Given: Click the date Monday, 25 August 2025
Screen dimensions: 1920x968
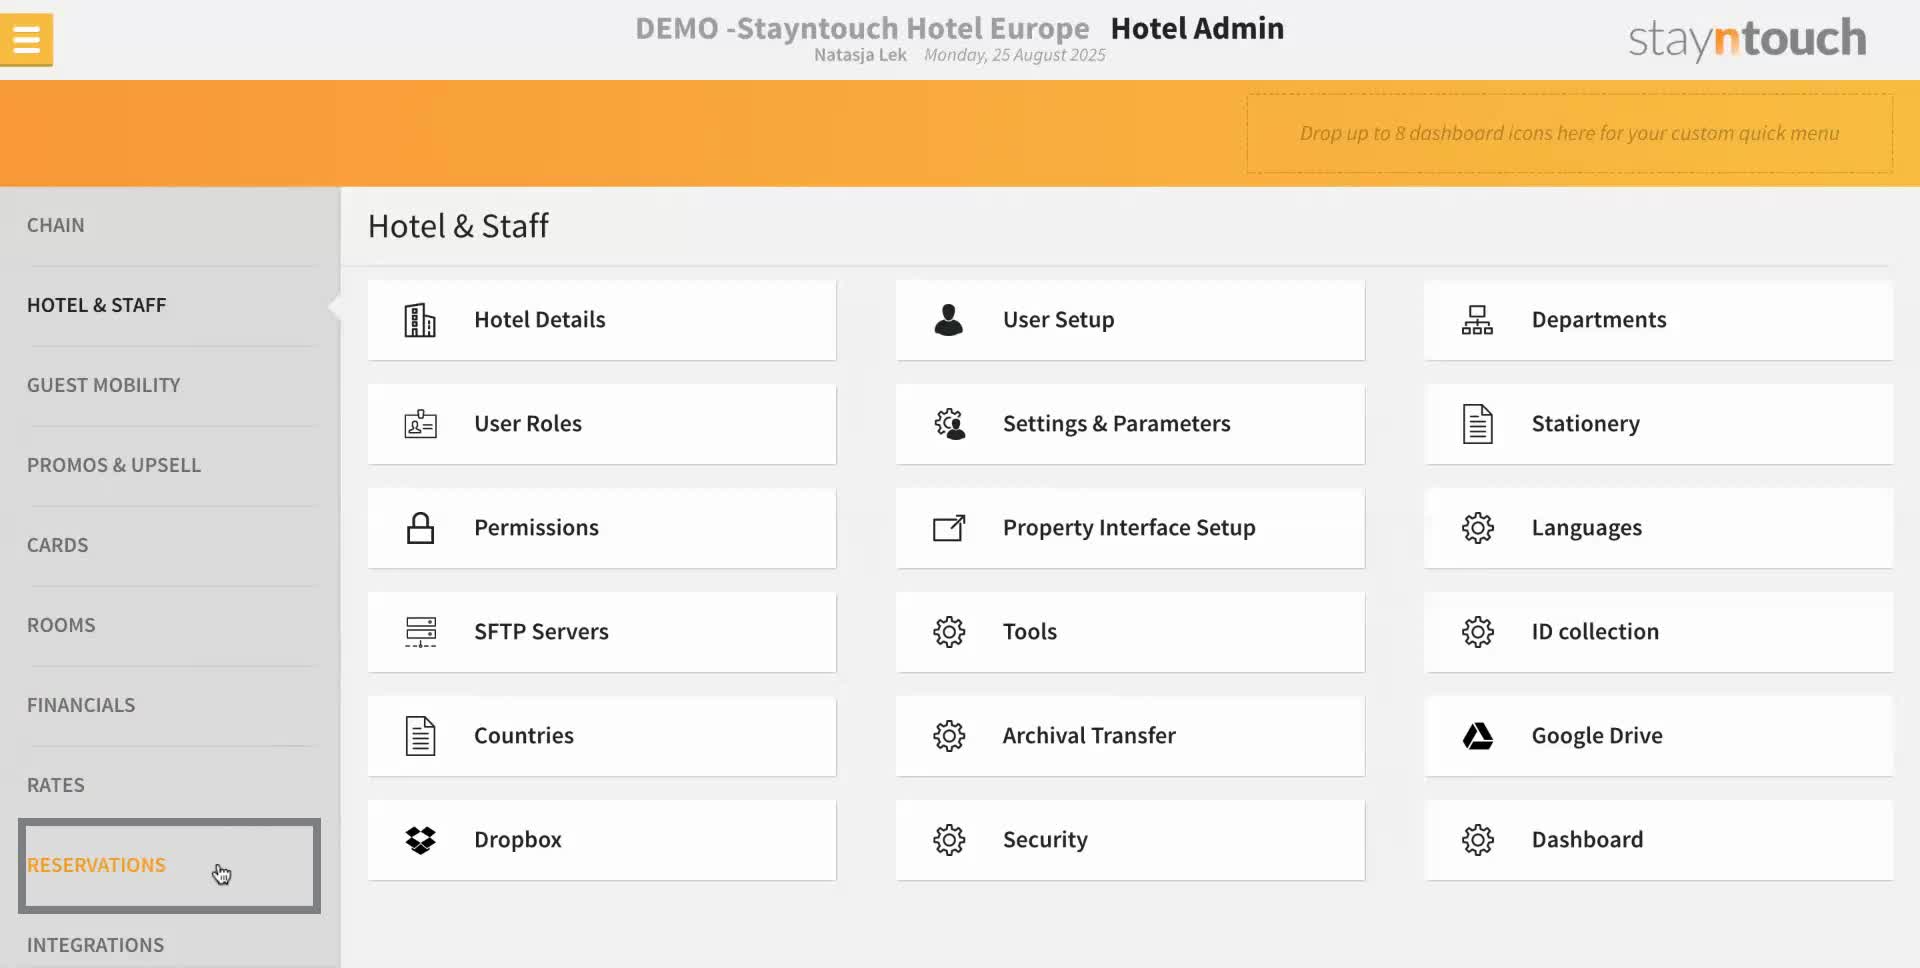Looking at the screenshot, I should click(x=1015, y=55).
